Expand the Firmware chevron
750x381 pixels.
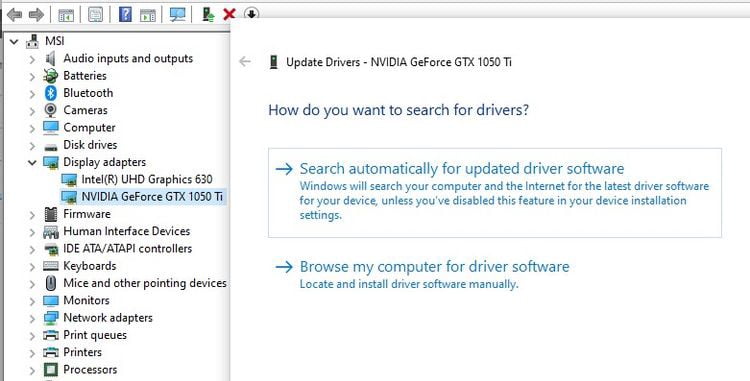(x=32, y=215)
